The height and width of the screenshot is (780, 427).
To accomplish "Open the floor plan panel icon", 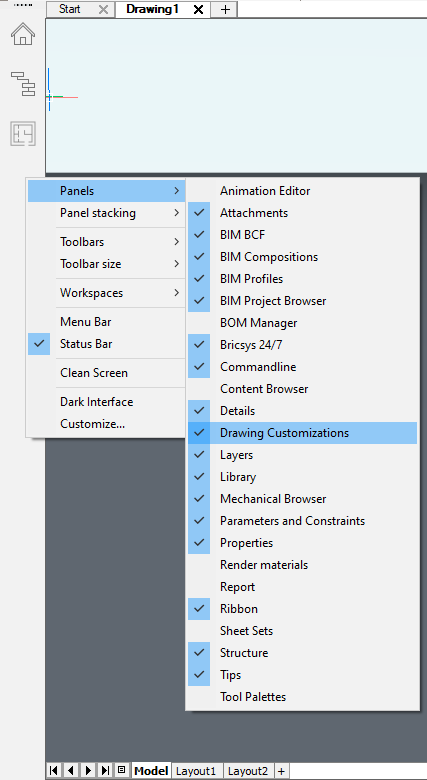I will click(23, 133).
